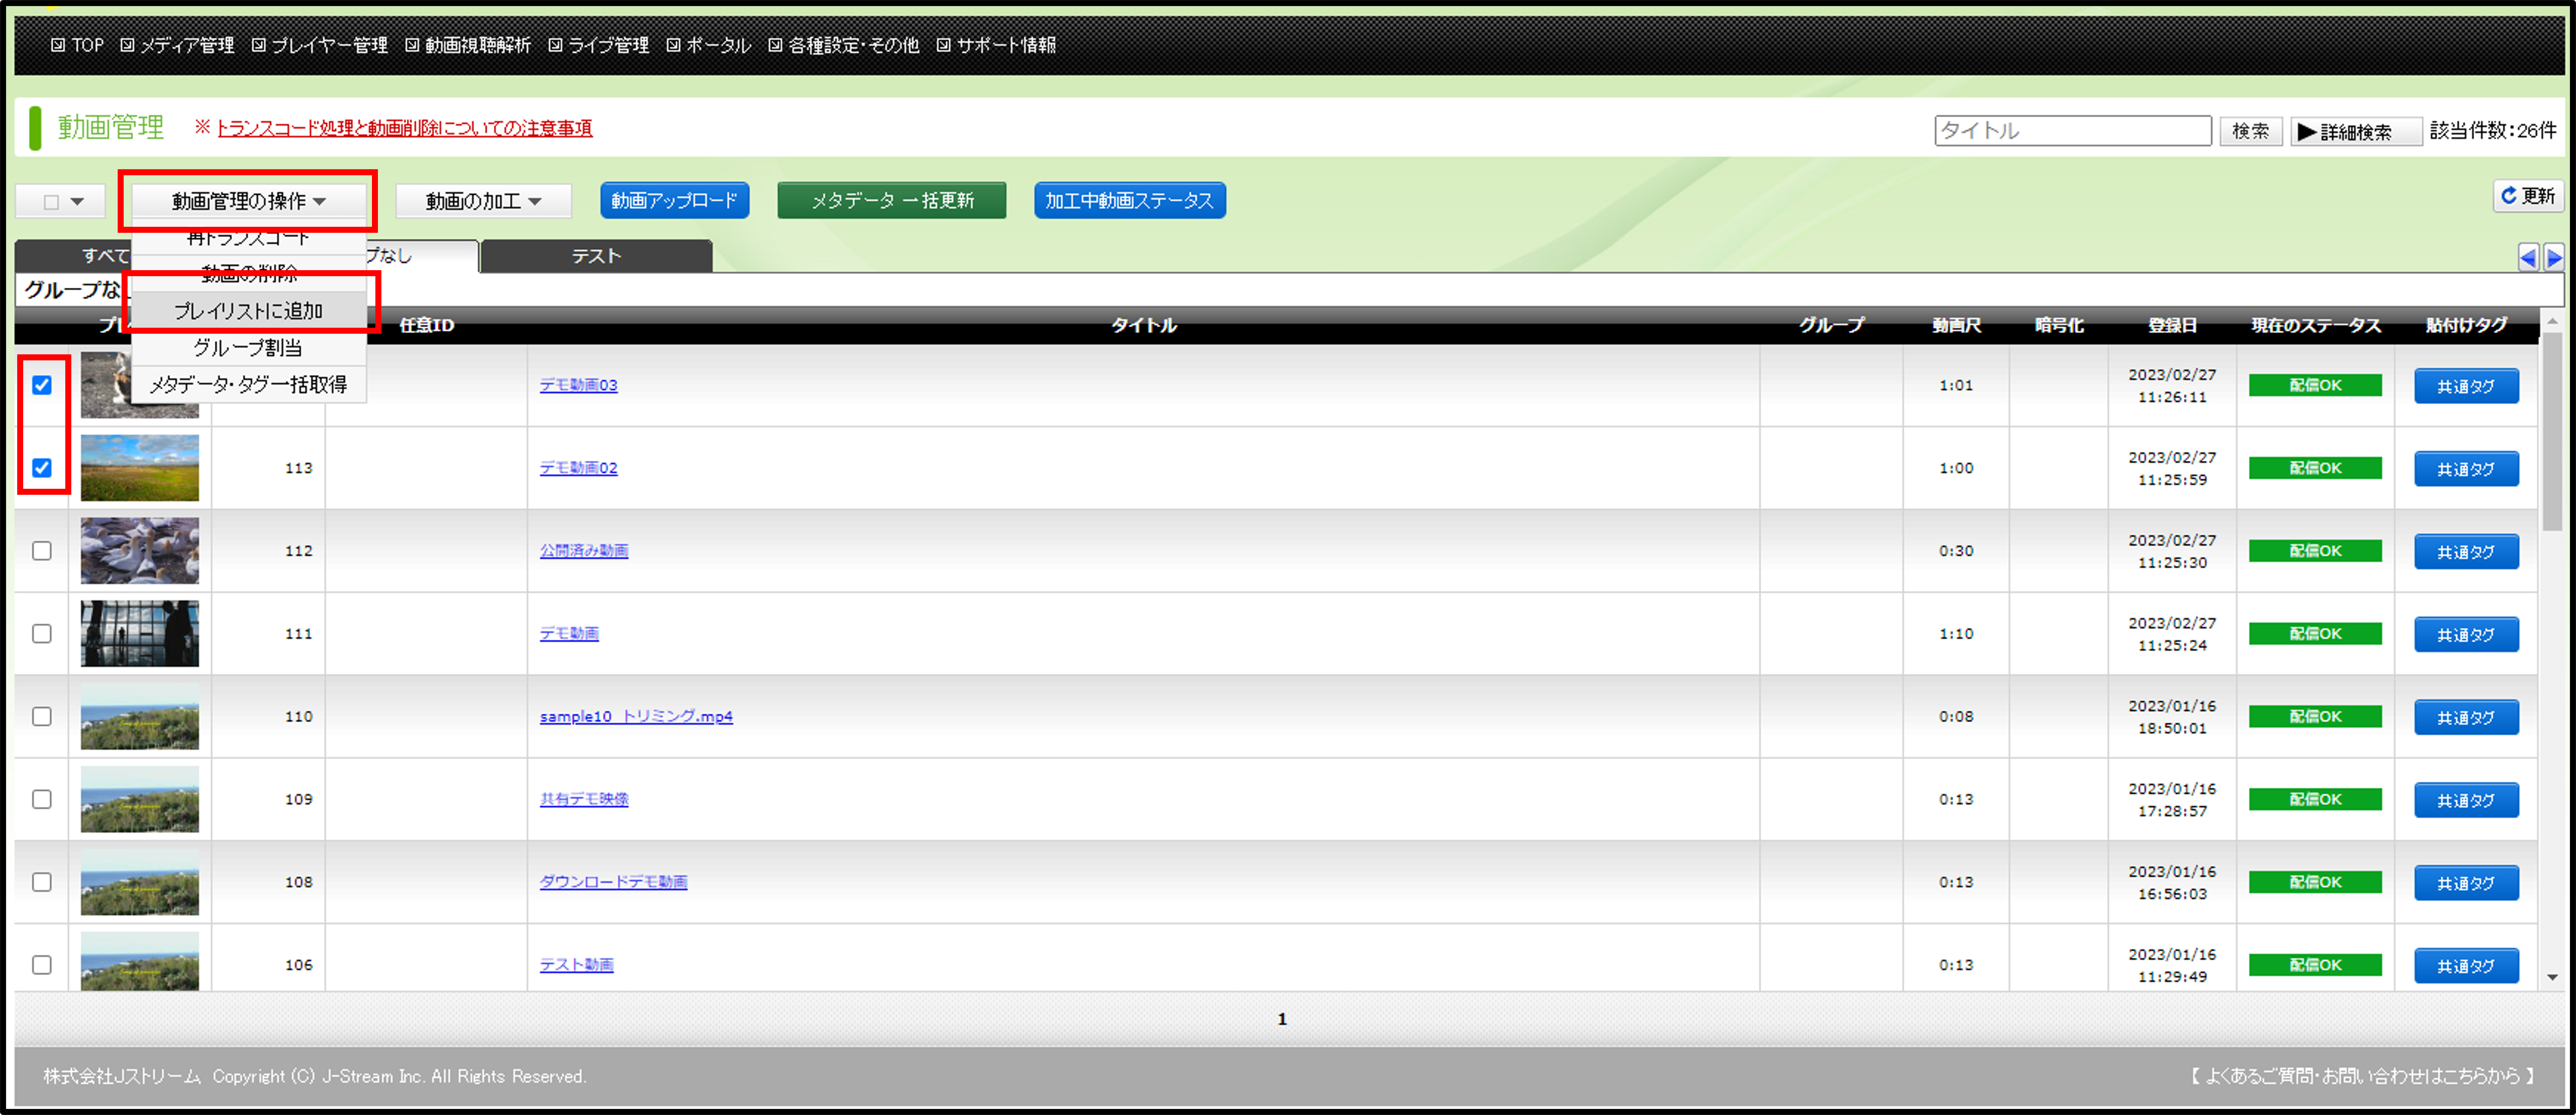Viewport: 2576px width, 1115px height.
Task: Open the テスト動画 title link
Action: 576,965
